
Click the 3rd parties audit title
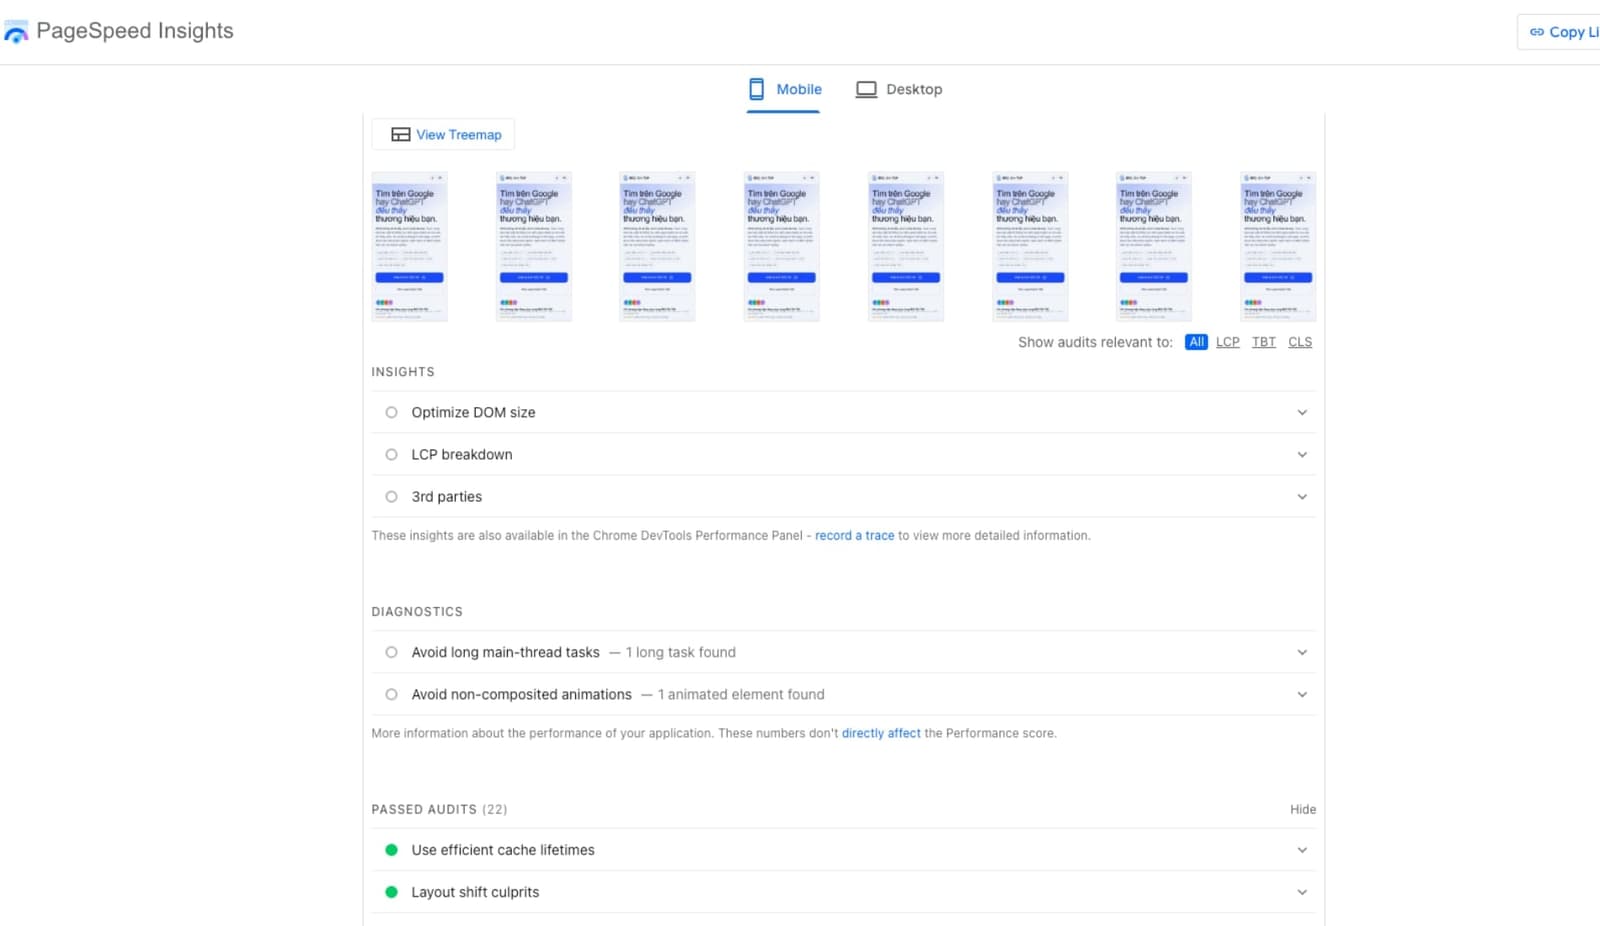pyautogui.click(x=446, y=496)
